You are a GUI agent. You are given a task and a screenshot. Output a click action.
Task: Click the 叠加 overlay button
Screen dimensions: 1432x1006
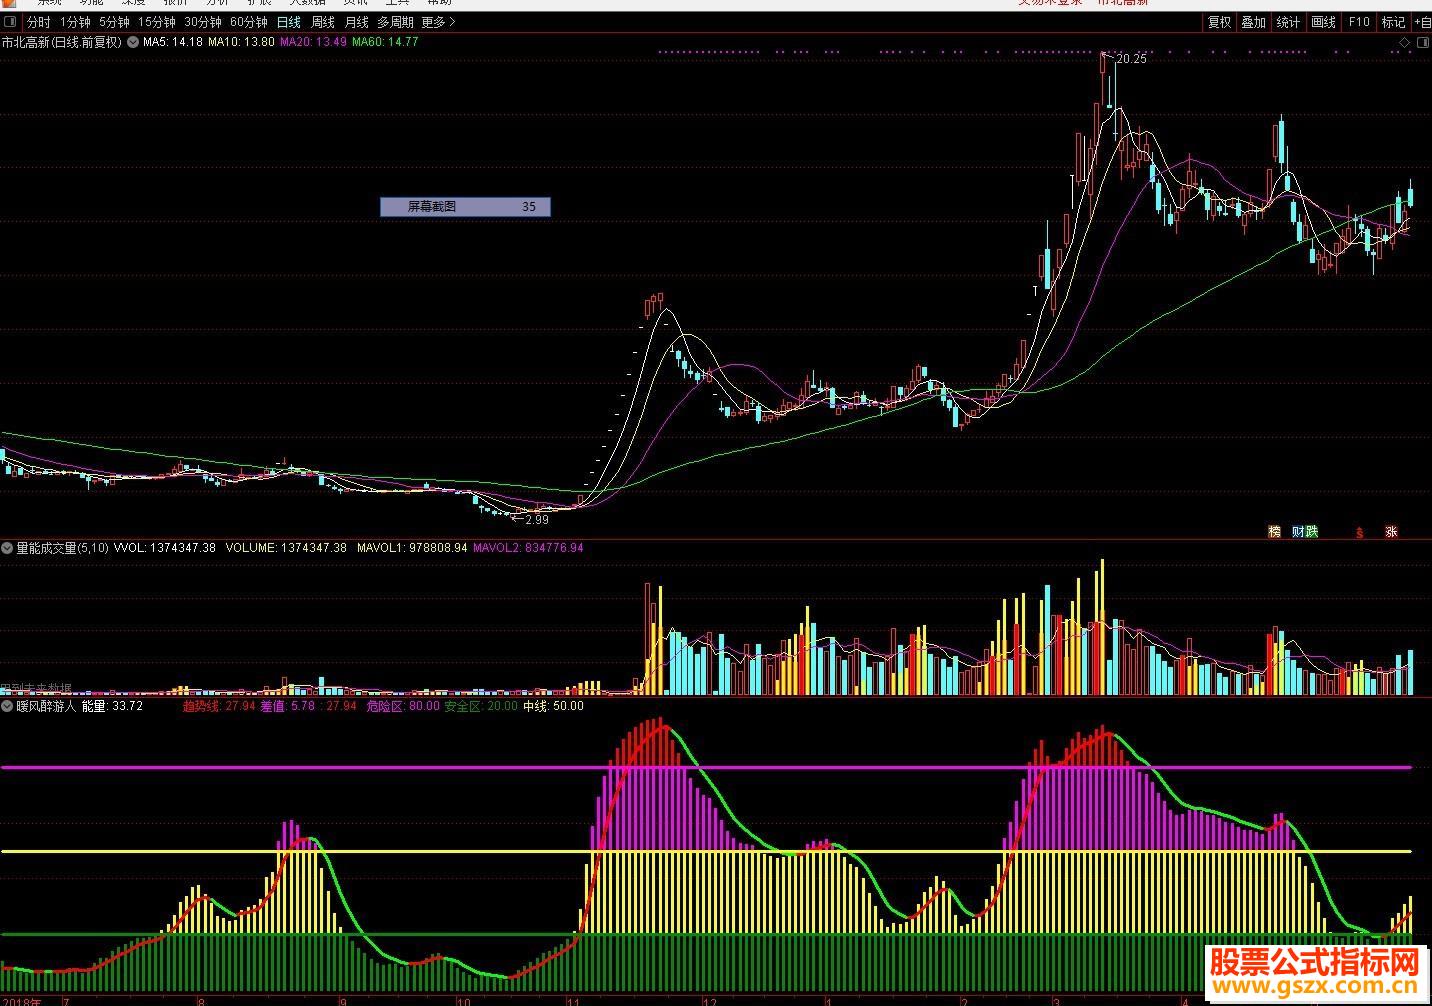pyautogui.click(x=1254, y=22)
